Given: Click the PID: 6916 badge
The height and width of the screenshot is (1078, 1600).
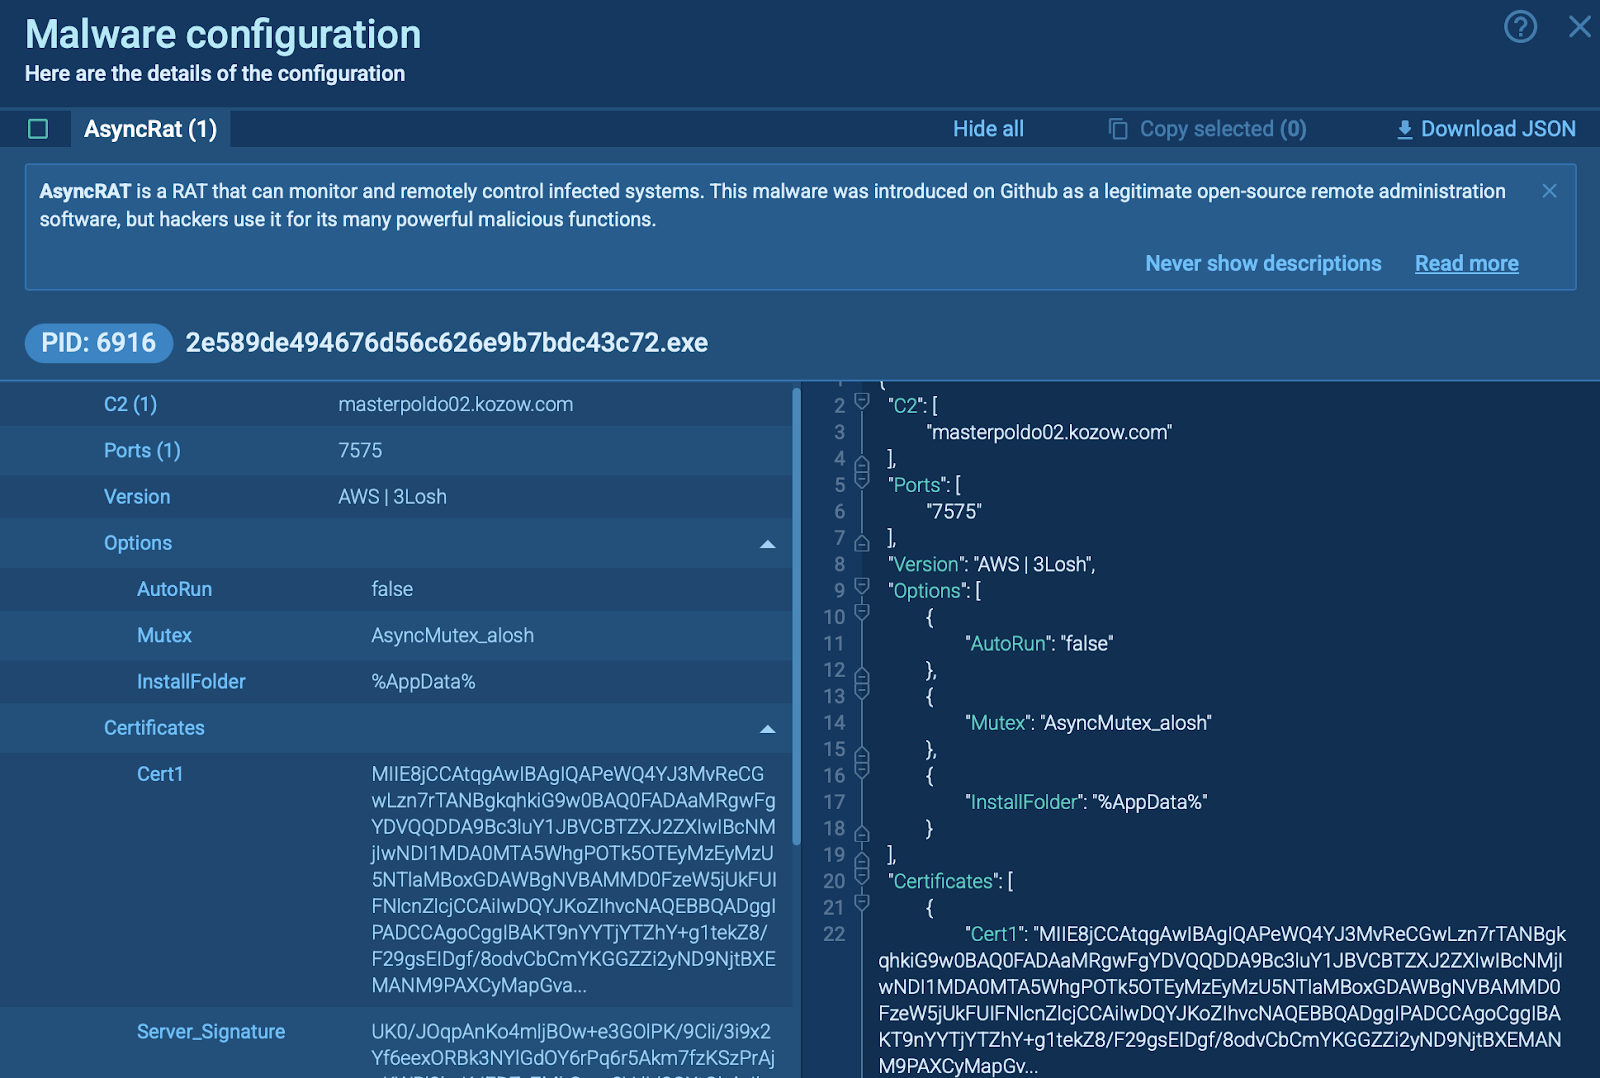Looking at the screenshot, I should [98, 343].
